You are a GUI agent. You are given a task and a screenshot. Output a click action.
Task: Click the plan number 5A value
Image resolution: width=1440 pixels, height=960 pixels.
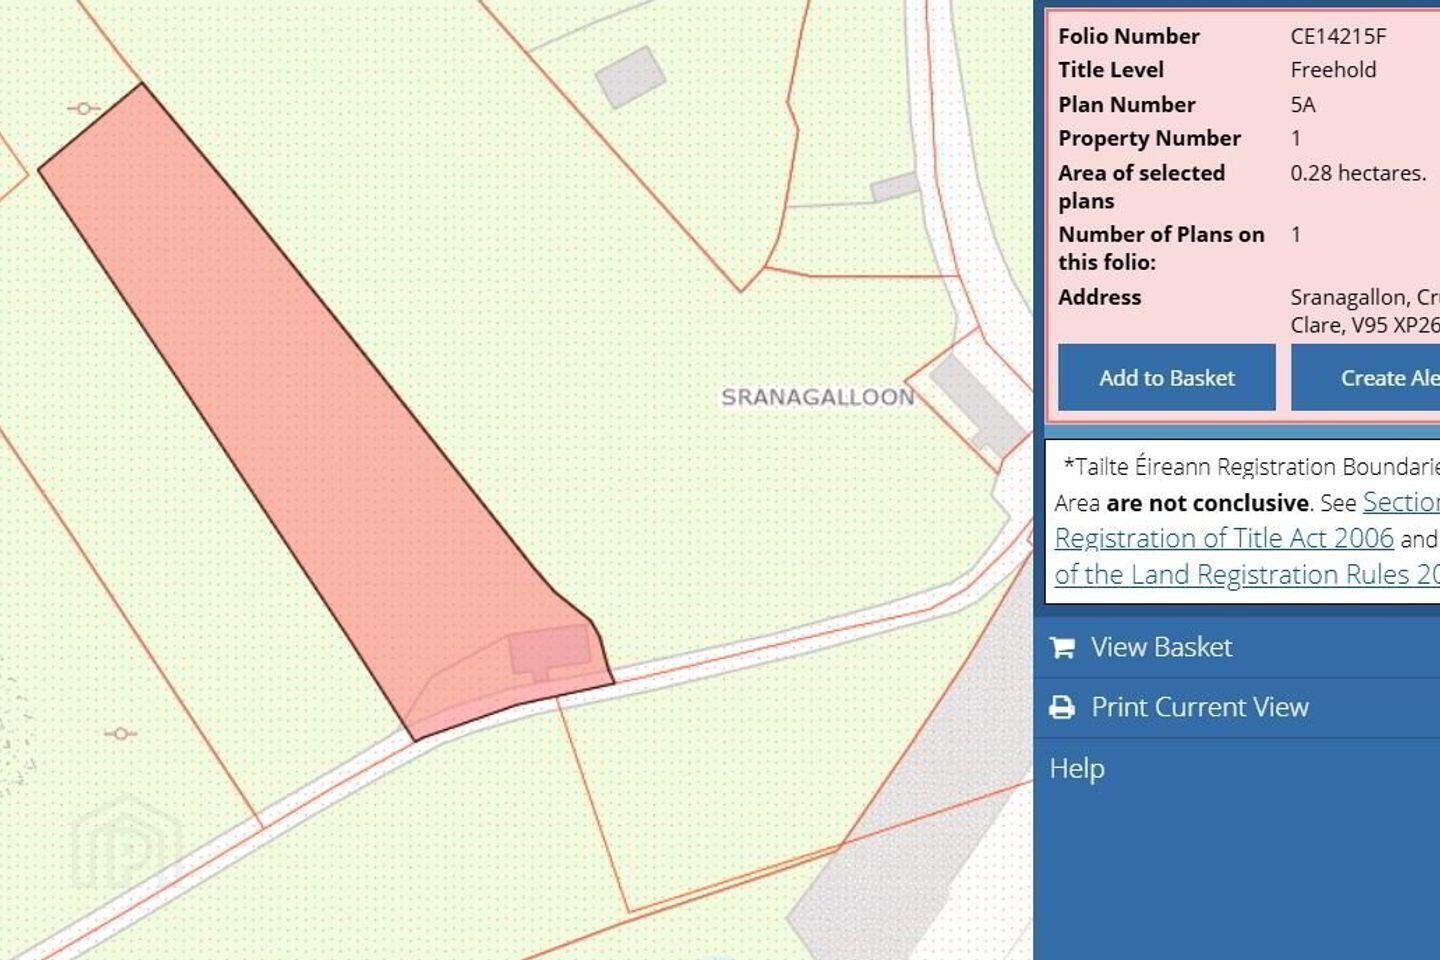tap(1303, 104)
